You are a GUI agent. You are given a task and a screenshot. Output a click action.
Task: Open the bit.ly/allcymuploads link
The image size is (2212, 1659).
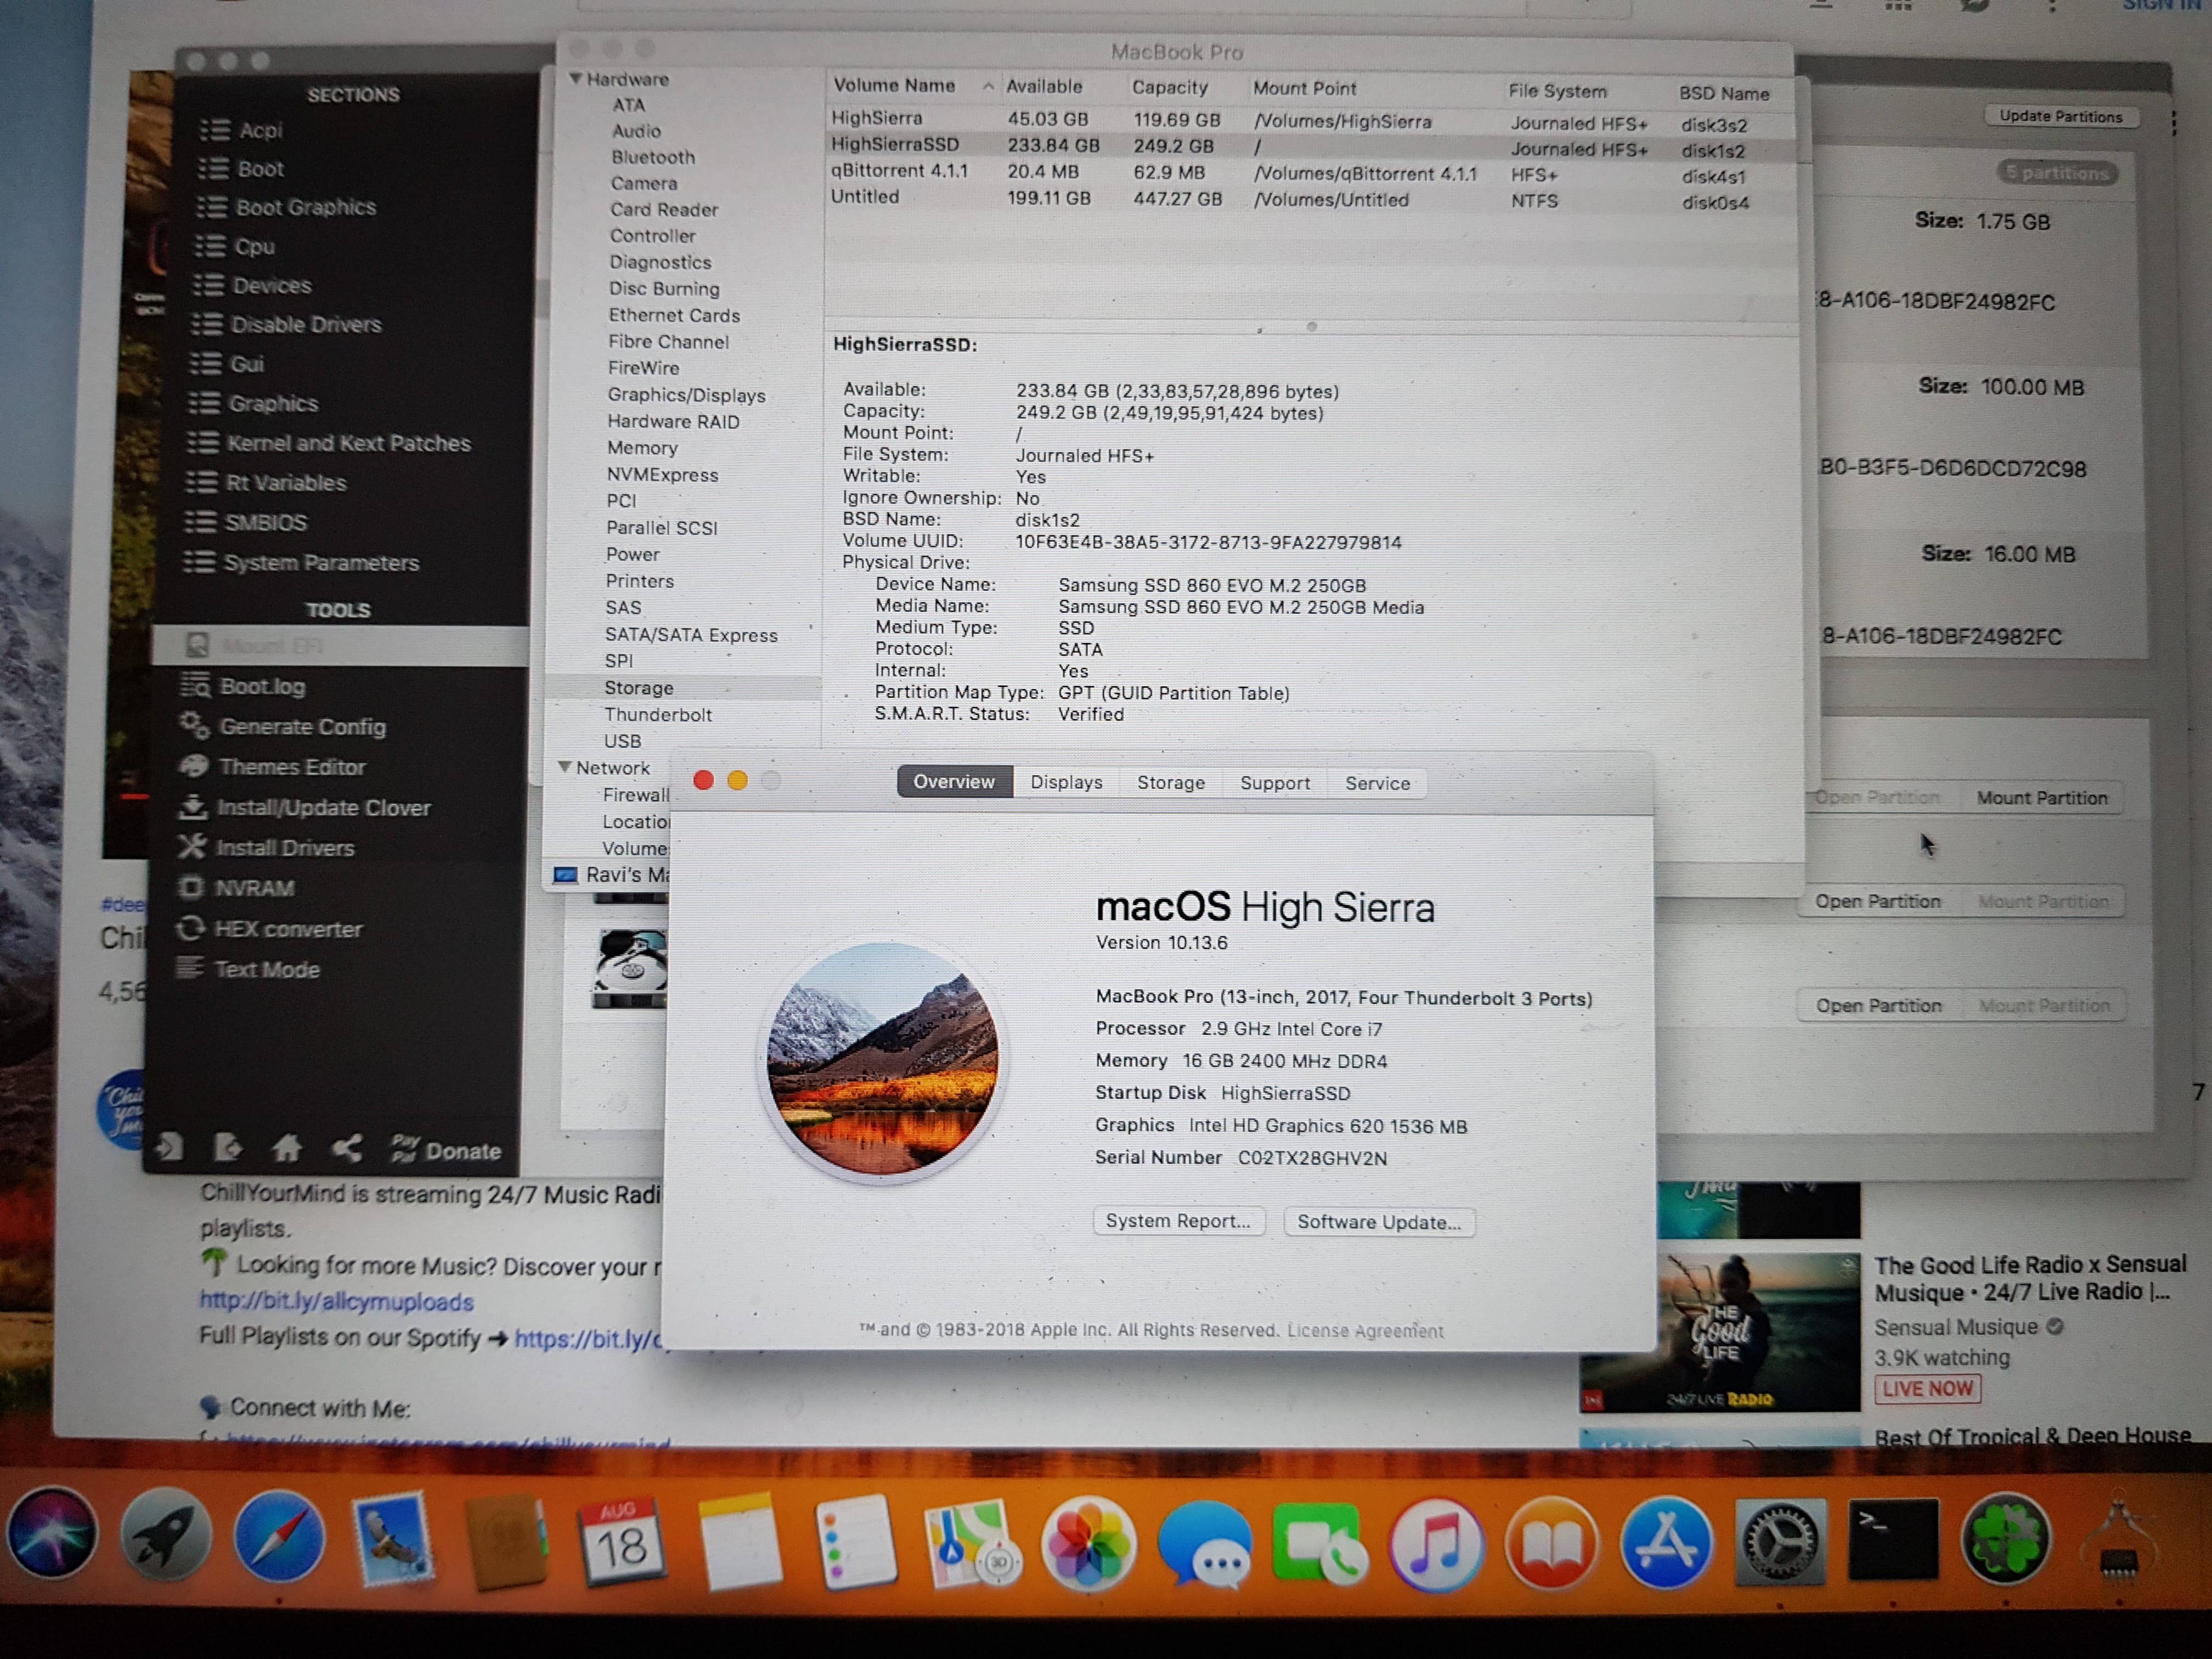pos(336,1301)
